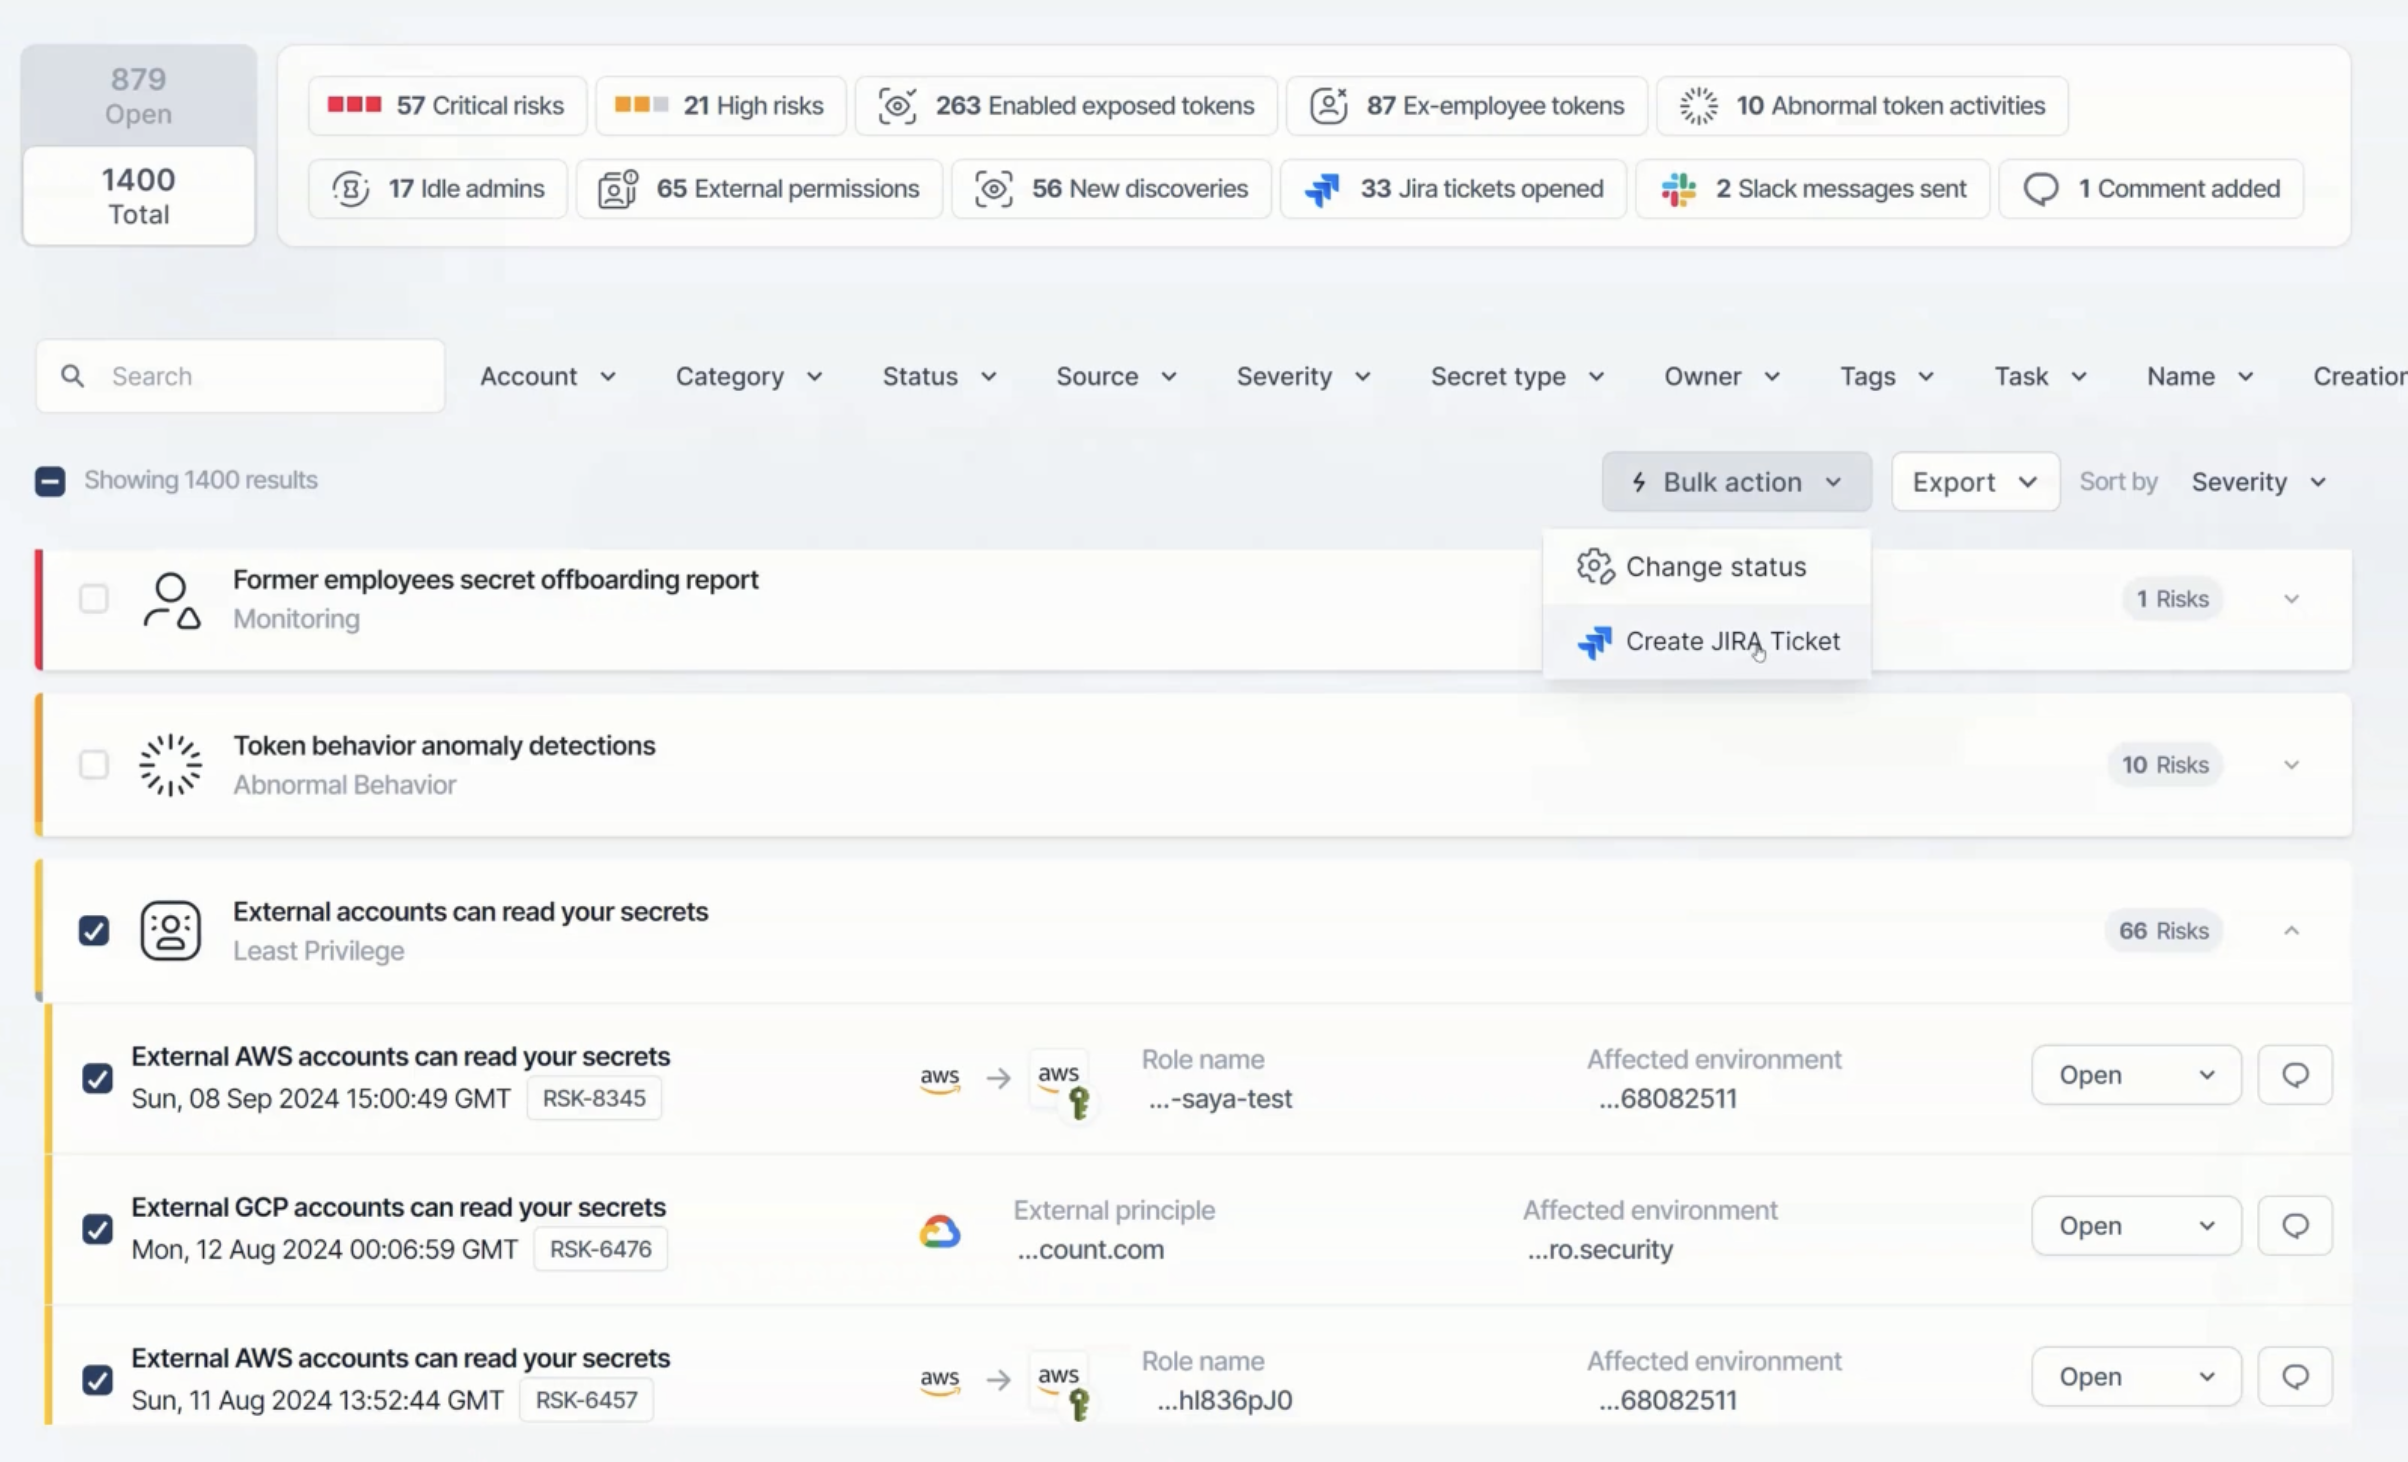The image size is (2408, 1462).
Task: Open the Name filter dropdown
Action: click(2200, 376)
